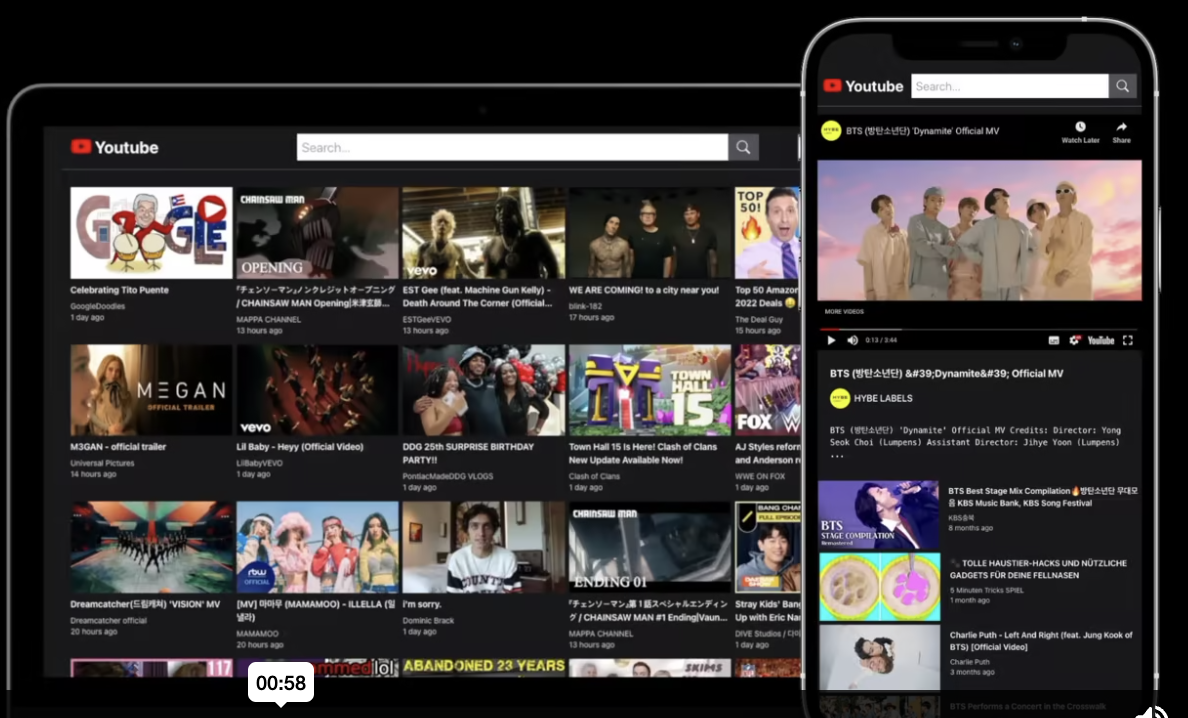Expand description via the ellipsis
Viewport: 1188px width, 718px height.
pos(836,456)
